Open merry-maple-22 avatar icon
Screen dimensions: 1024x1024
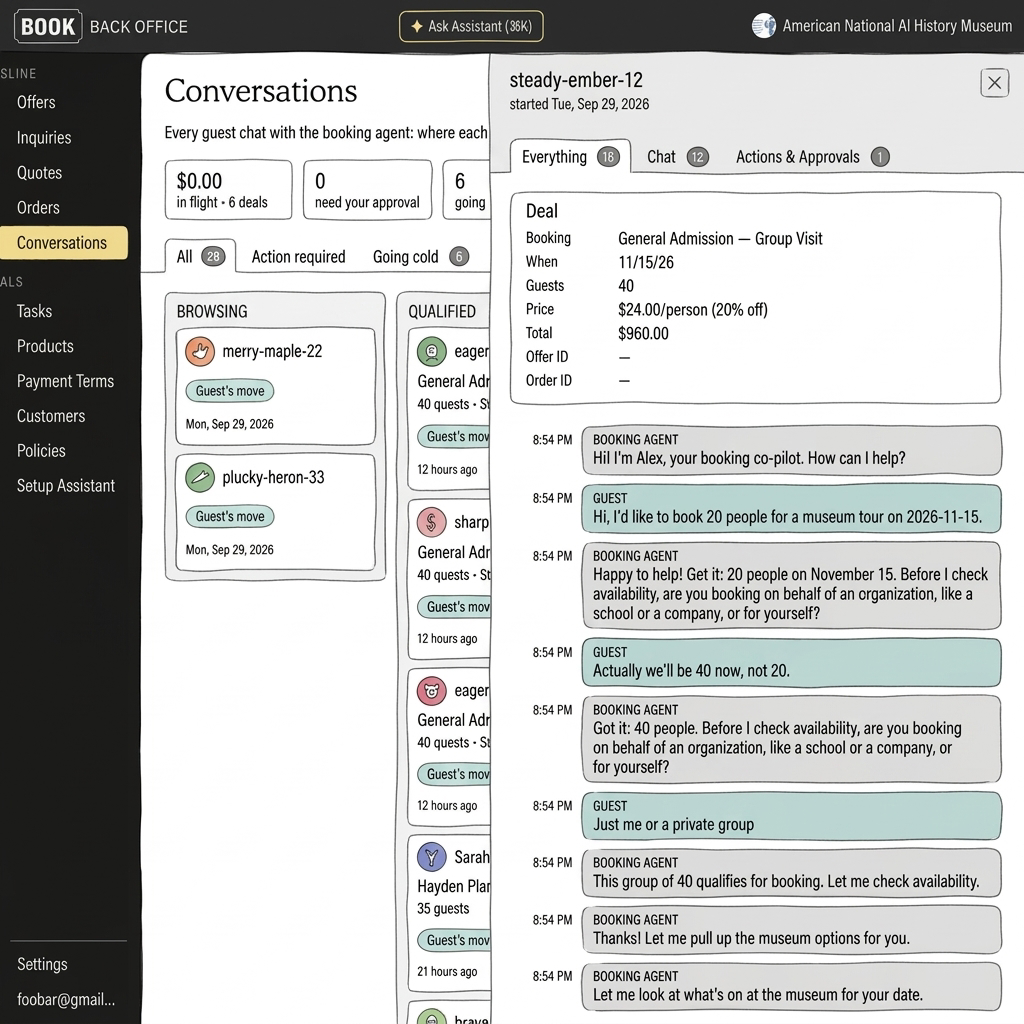pyautogui.click(x=200, y=351)
